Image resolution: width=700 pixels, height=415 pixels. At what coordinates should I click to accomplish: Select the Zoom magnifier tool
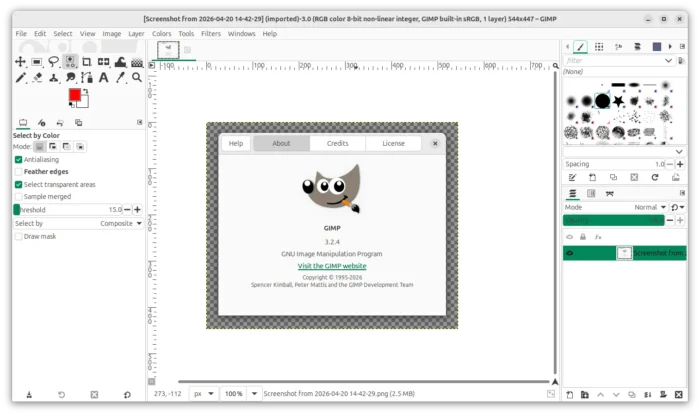point(134,77)
